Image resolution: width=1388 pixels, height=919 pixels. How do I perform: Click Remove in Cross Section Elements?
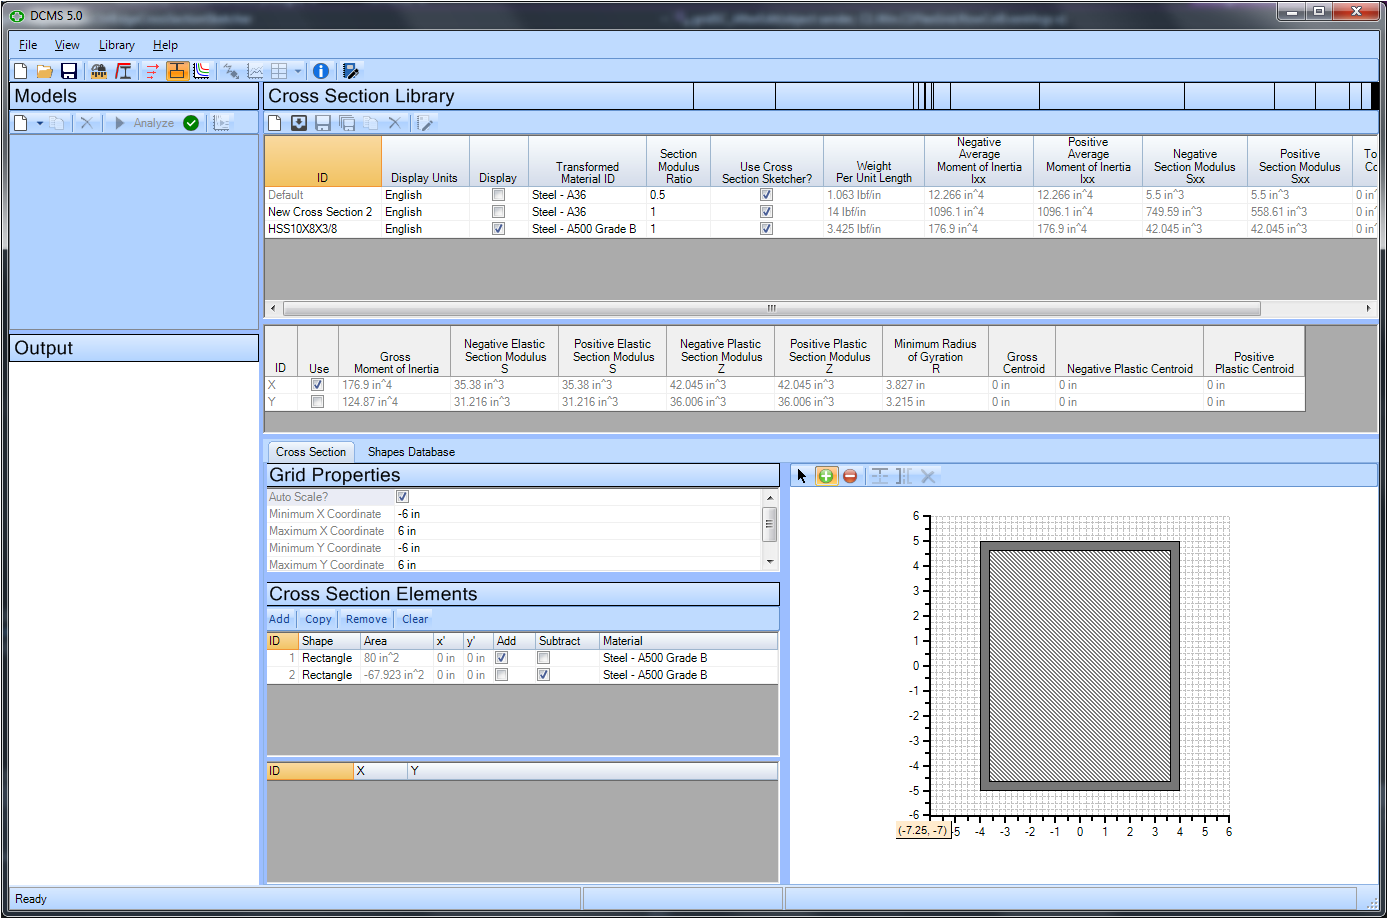click(366, 619)
